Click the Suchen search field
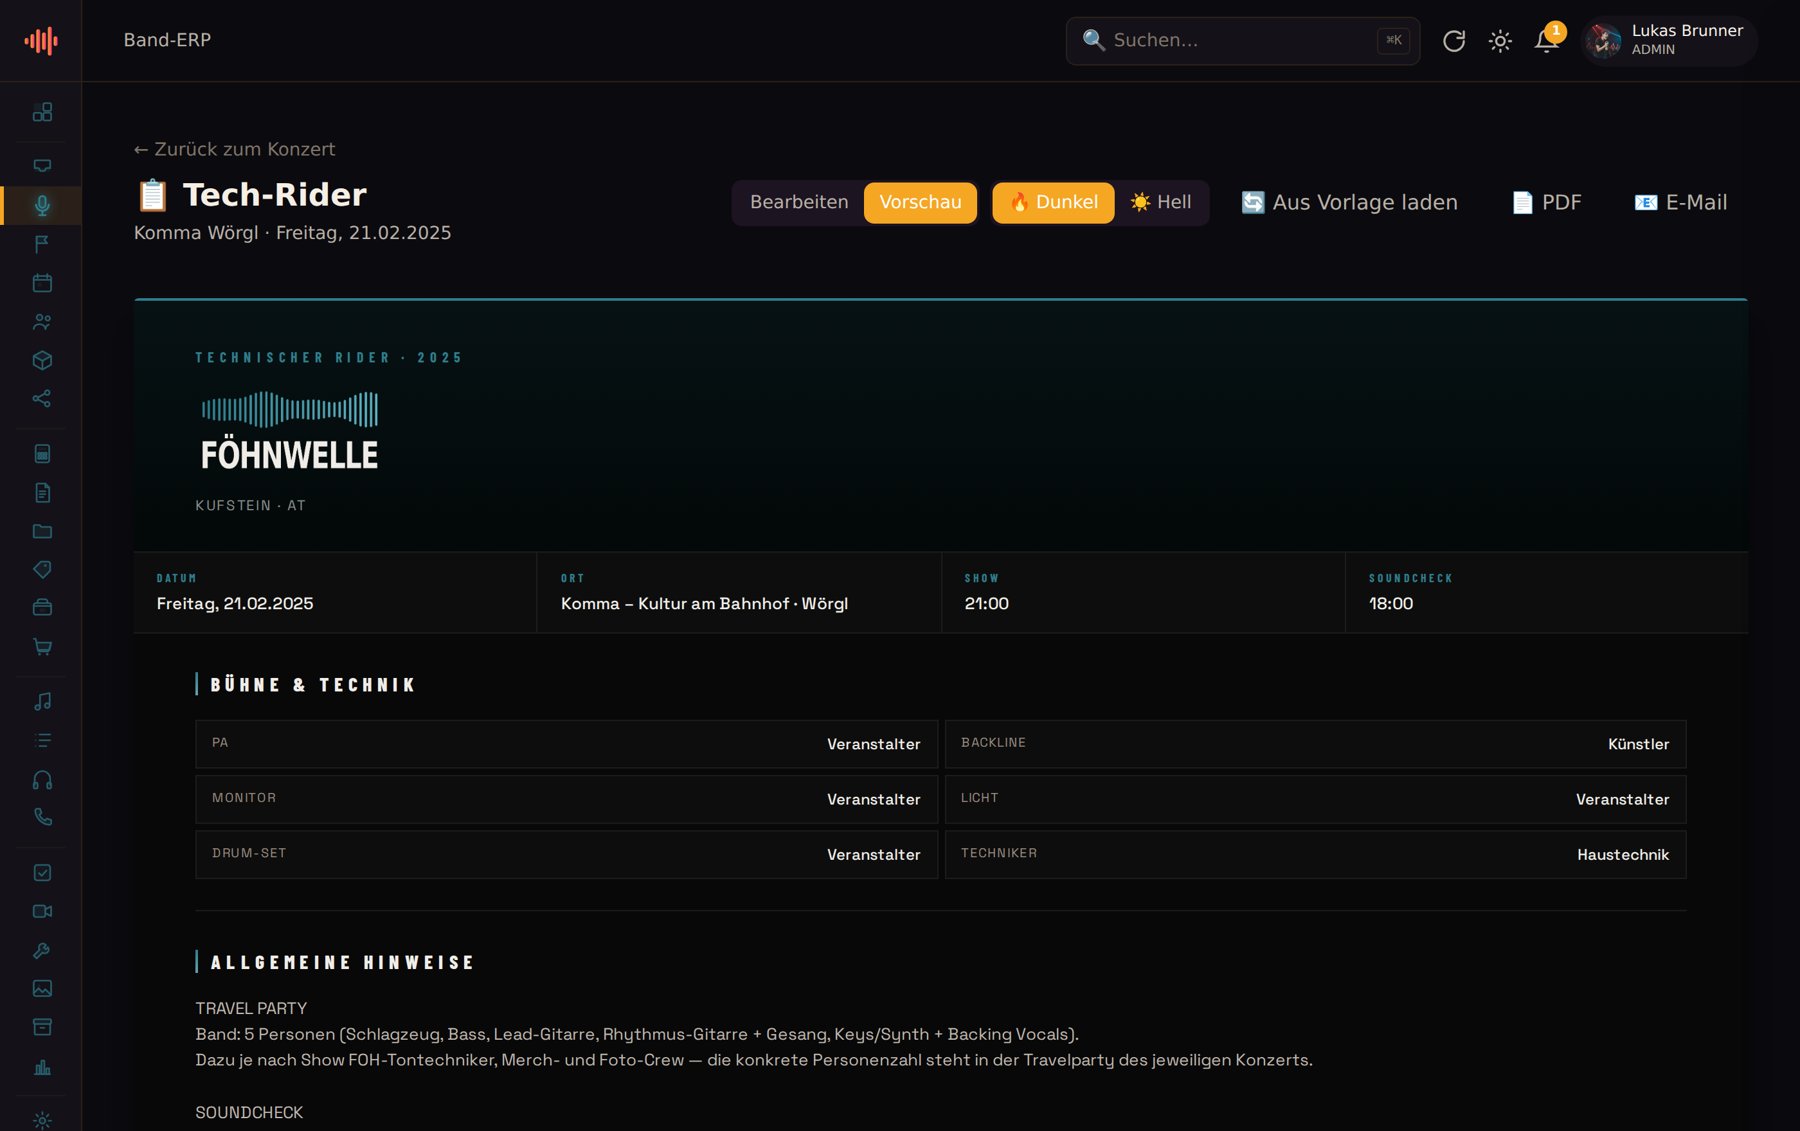Screen dimensions: 1800x1131 [x=1243, y=41]
